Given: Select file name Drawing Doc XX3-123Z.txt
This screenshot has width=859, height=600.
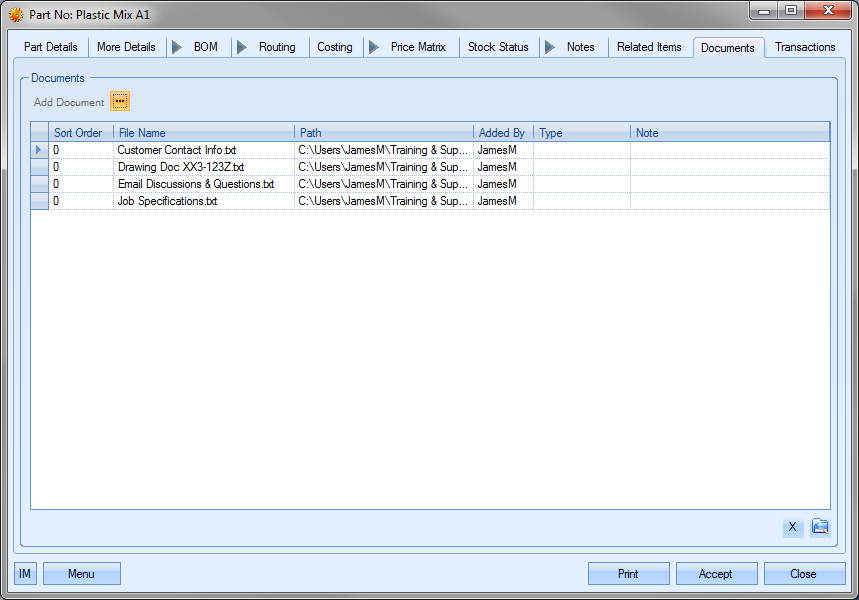Looking at the screenshot, I should pos(181,167).
